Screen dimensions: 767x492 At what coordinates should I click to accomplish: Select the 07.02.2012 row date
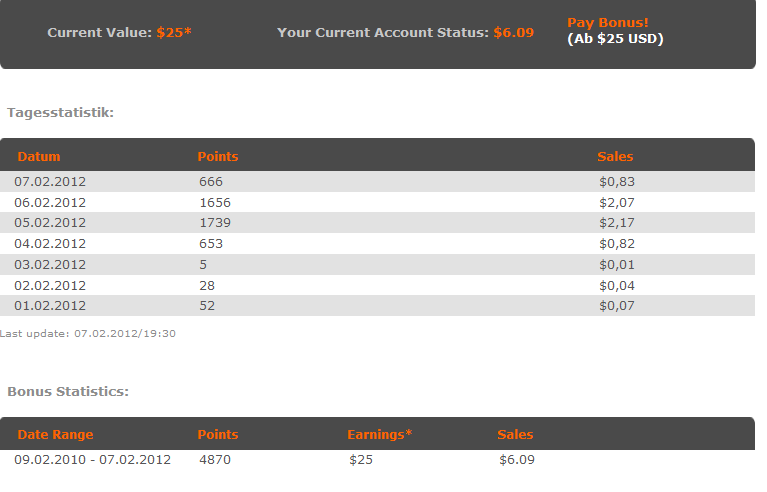(x=50, y=181)
